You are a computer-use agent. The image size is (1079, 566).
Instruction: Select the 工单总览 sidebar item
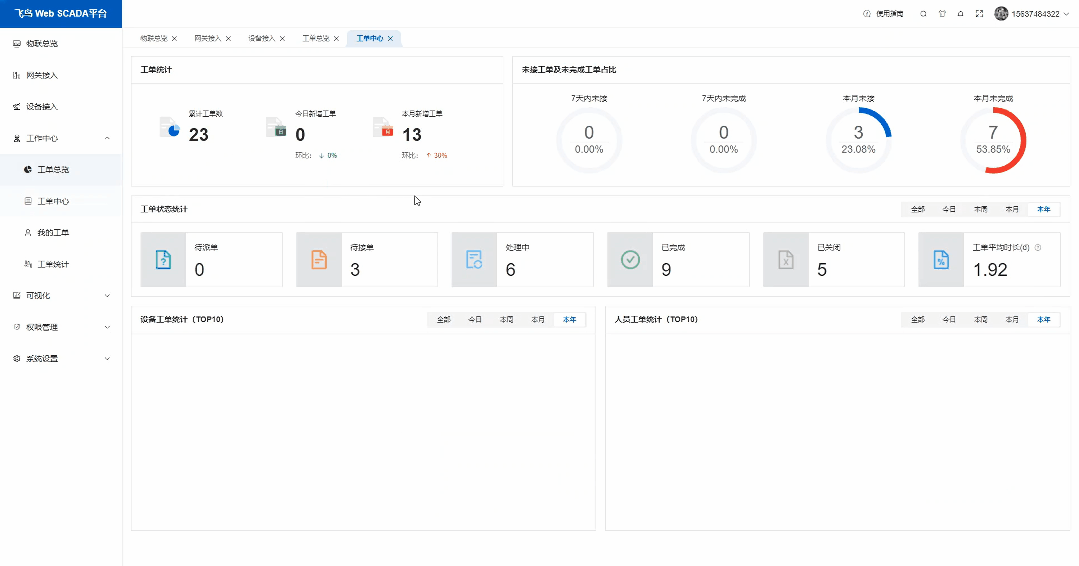pyautogui.click(x=61, y=169)
